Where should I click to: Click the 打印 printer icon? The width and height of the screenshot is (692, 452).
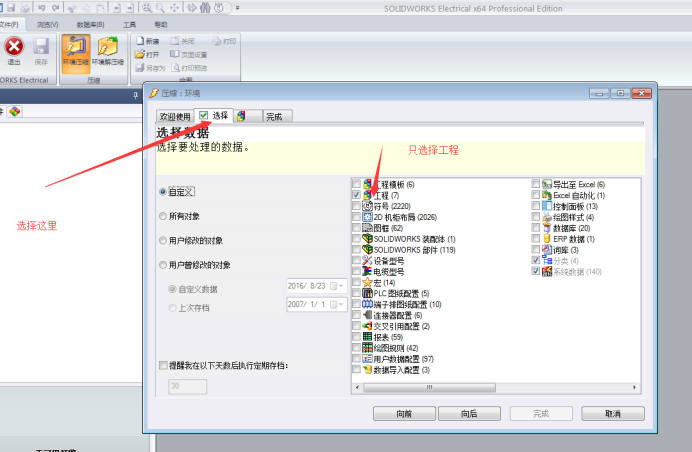pyautogui.click(x=217, y=41)
